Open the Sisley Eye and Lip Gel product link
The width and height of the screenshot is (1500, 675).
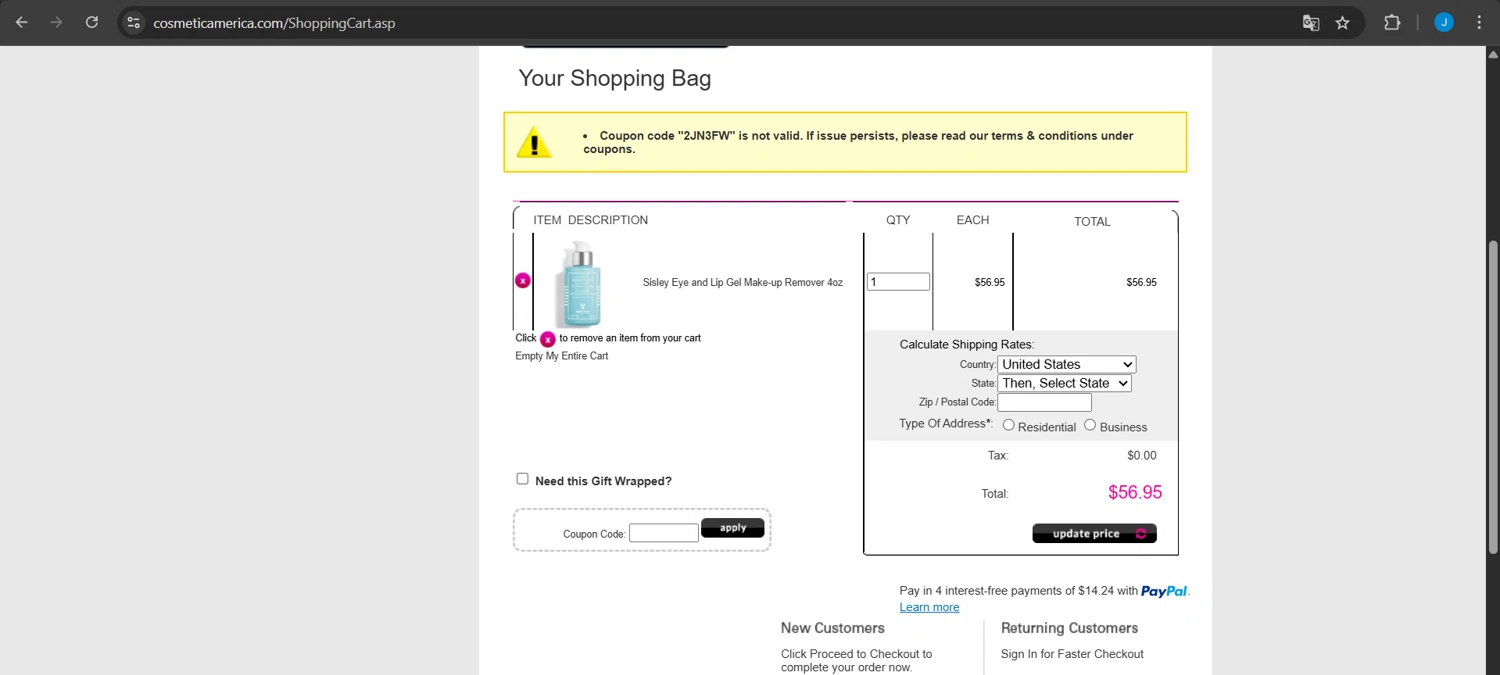click(x=743, y=283)
